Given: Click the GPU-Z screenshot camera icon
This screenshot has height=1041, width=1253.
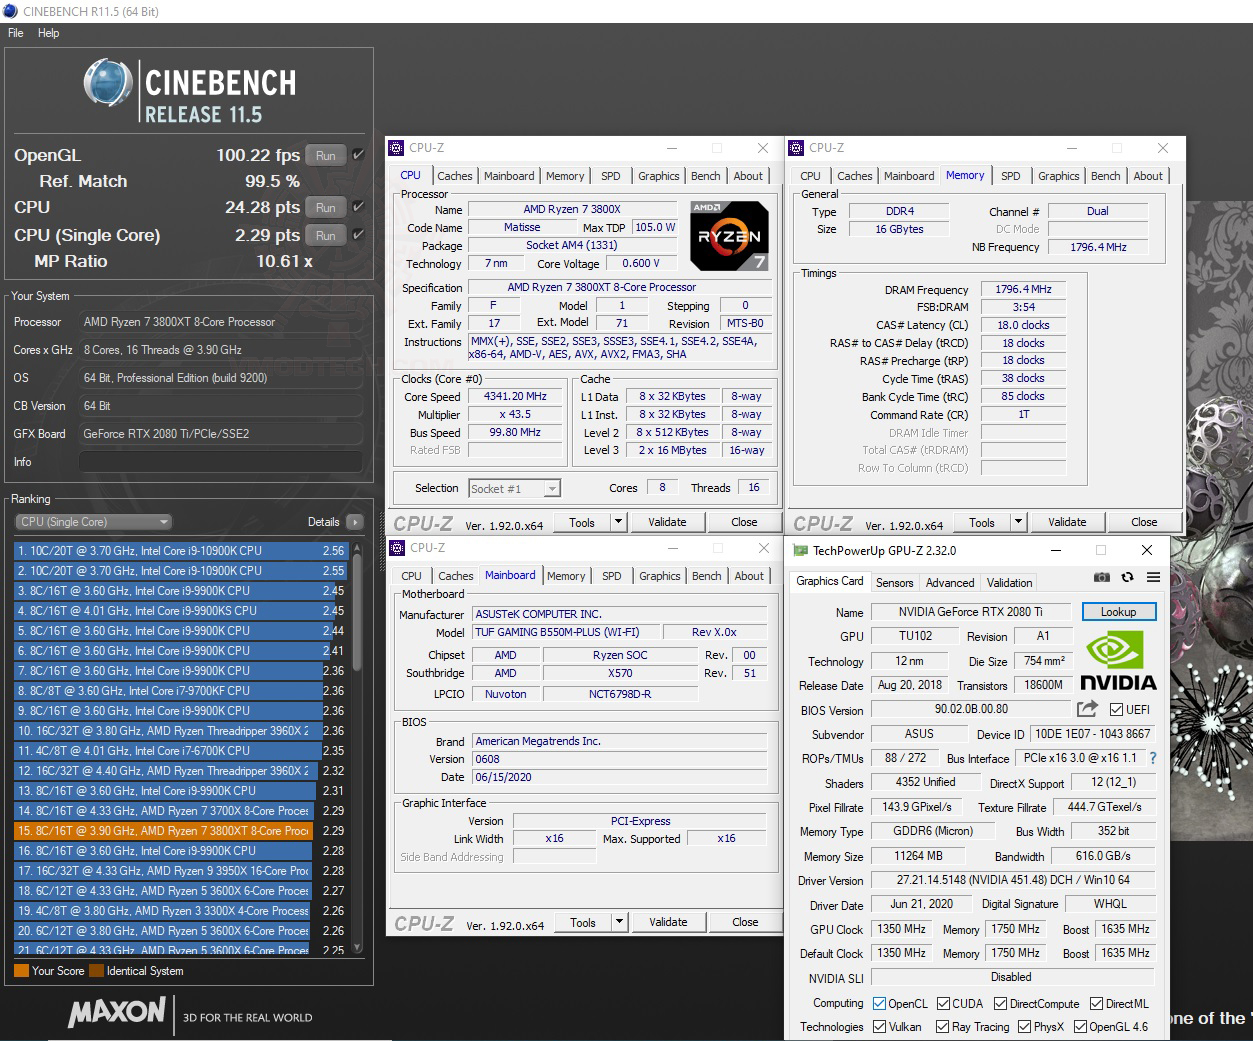Looking at the screenshot, I should click(x=1101, y=578).
